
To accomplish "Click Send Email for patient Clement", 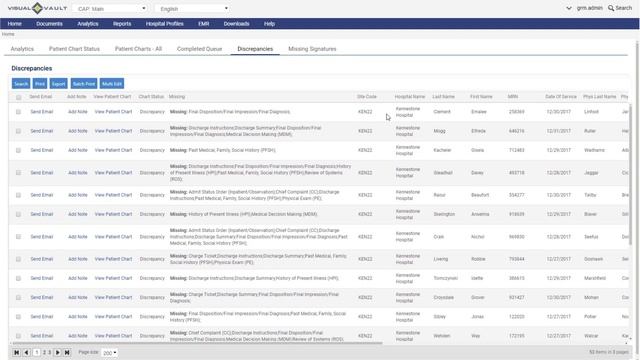I will click(42, 112).
